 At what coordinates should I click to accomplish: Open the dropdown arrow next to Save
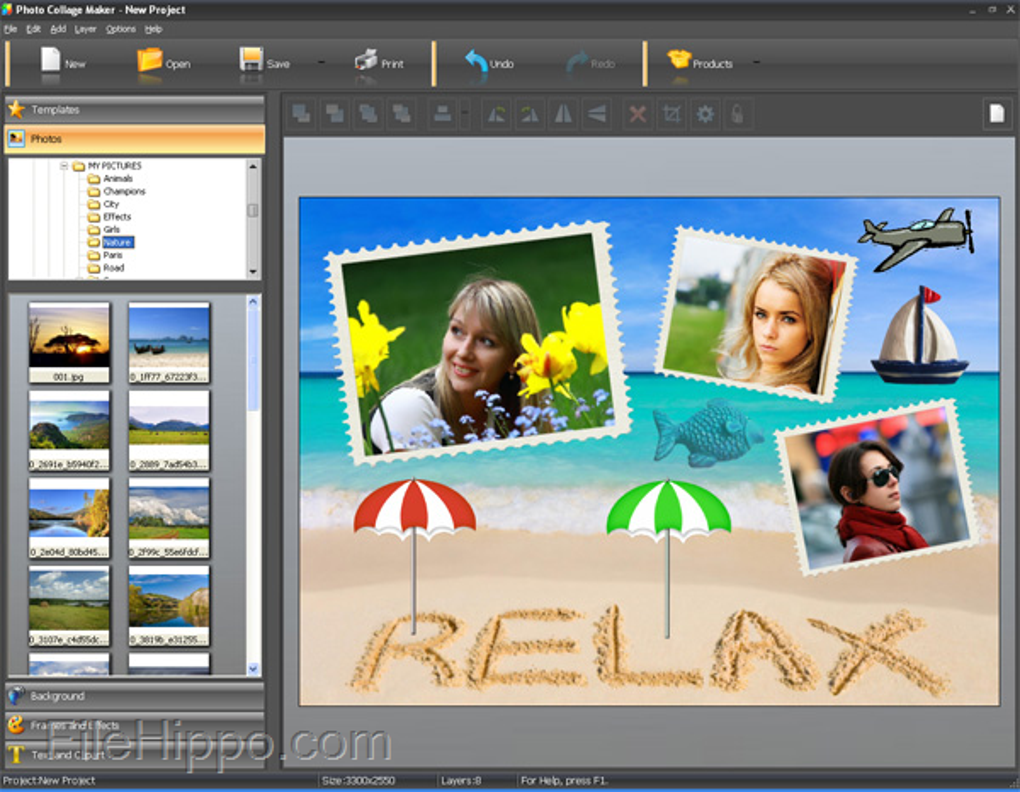(321, 62)
